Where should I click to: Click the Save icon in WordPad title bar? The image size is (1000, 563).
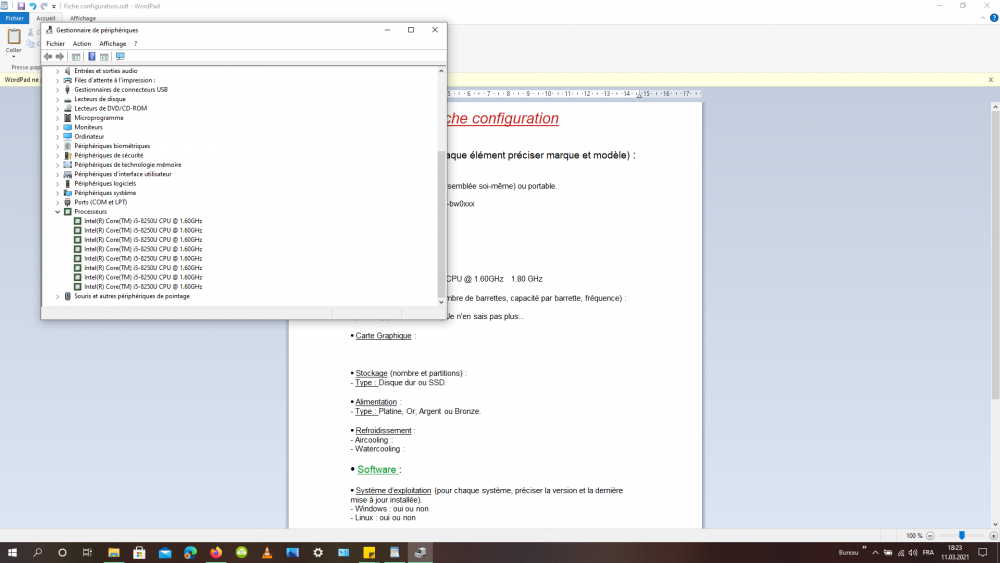[x=21, y=6]
